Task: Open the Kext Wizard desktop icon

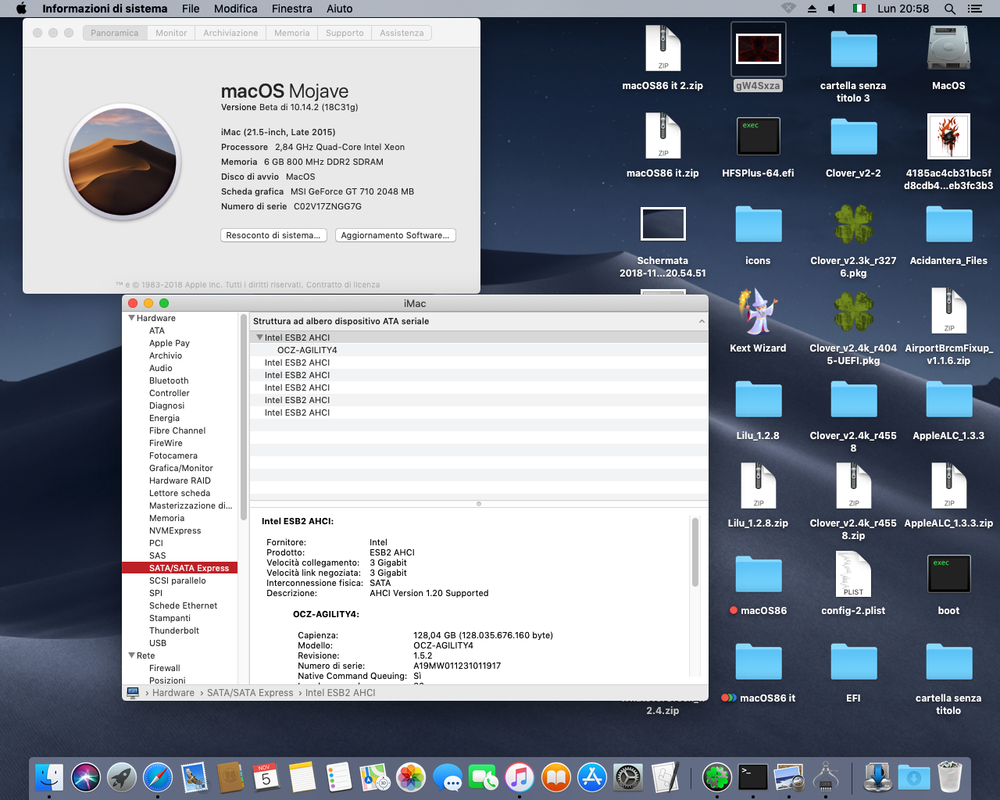Action: [x=758, y=312]
